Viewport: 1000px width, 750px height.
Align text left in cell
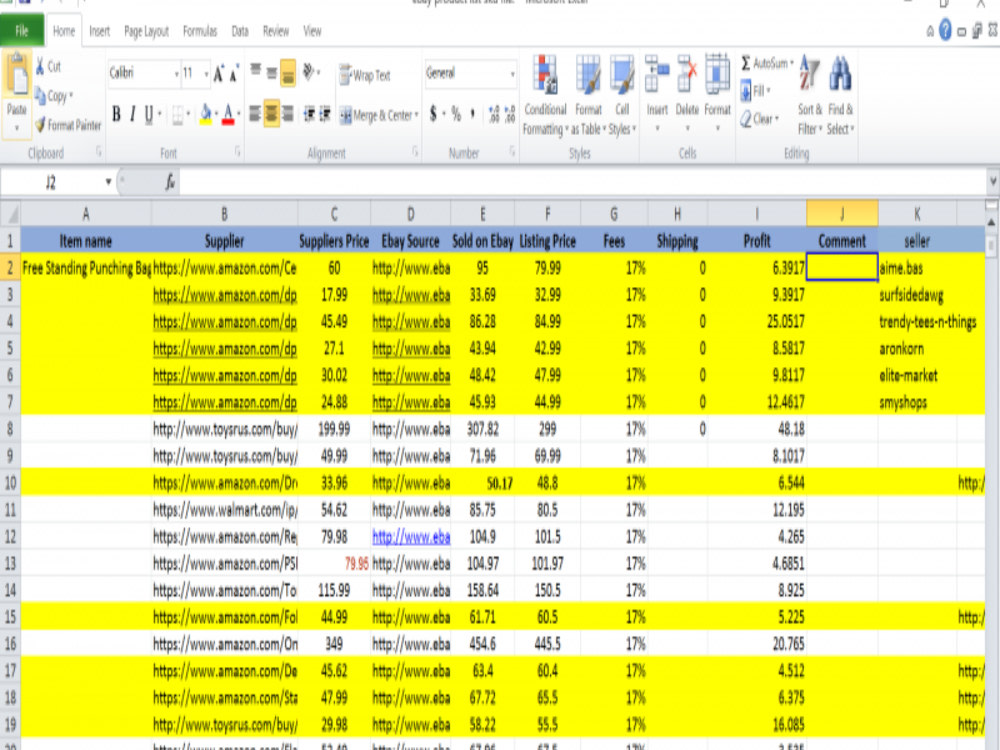tap(255, 115)
